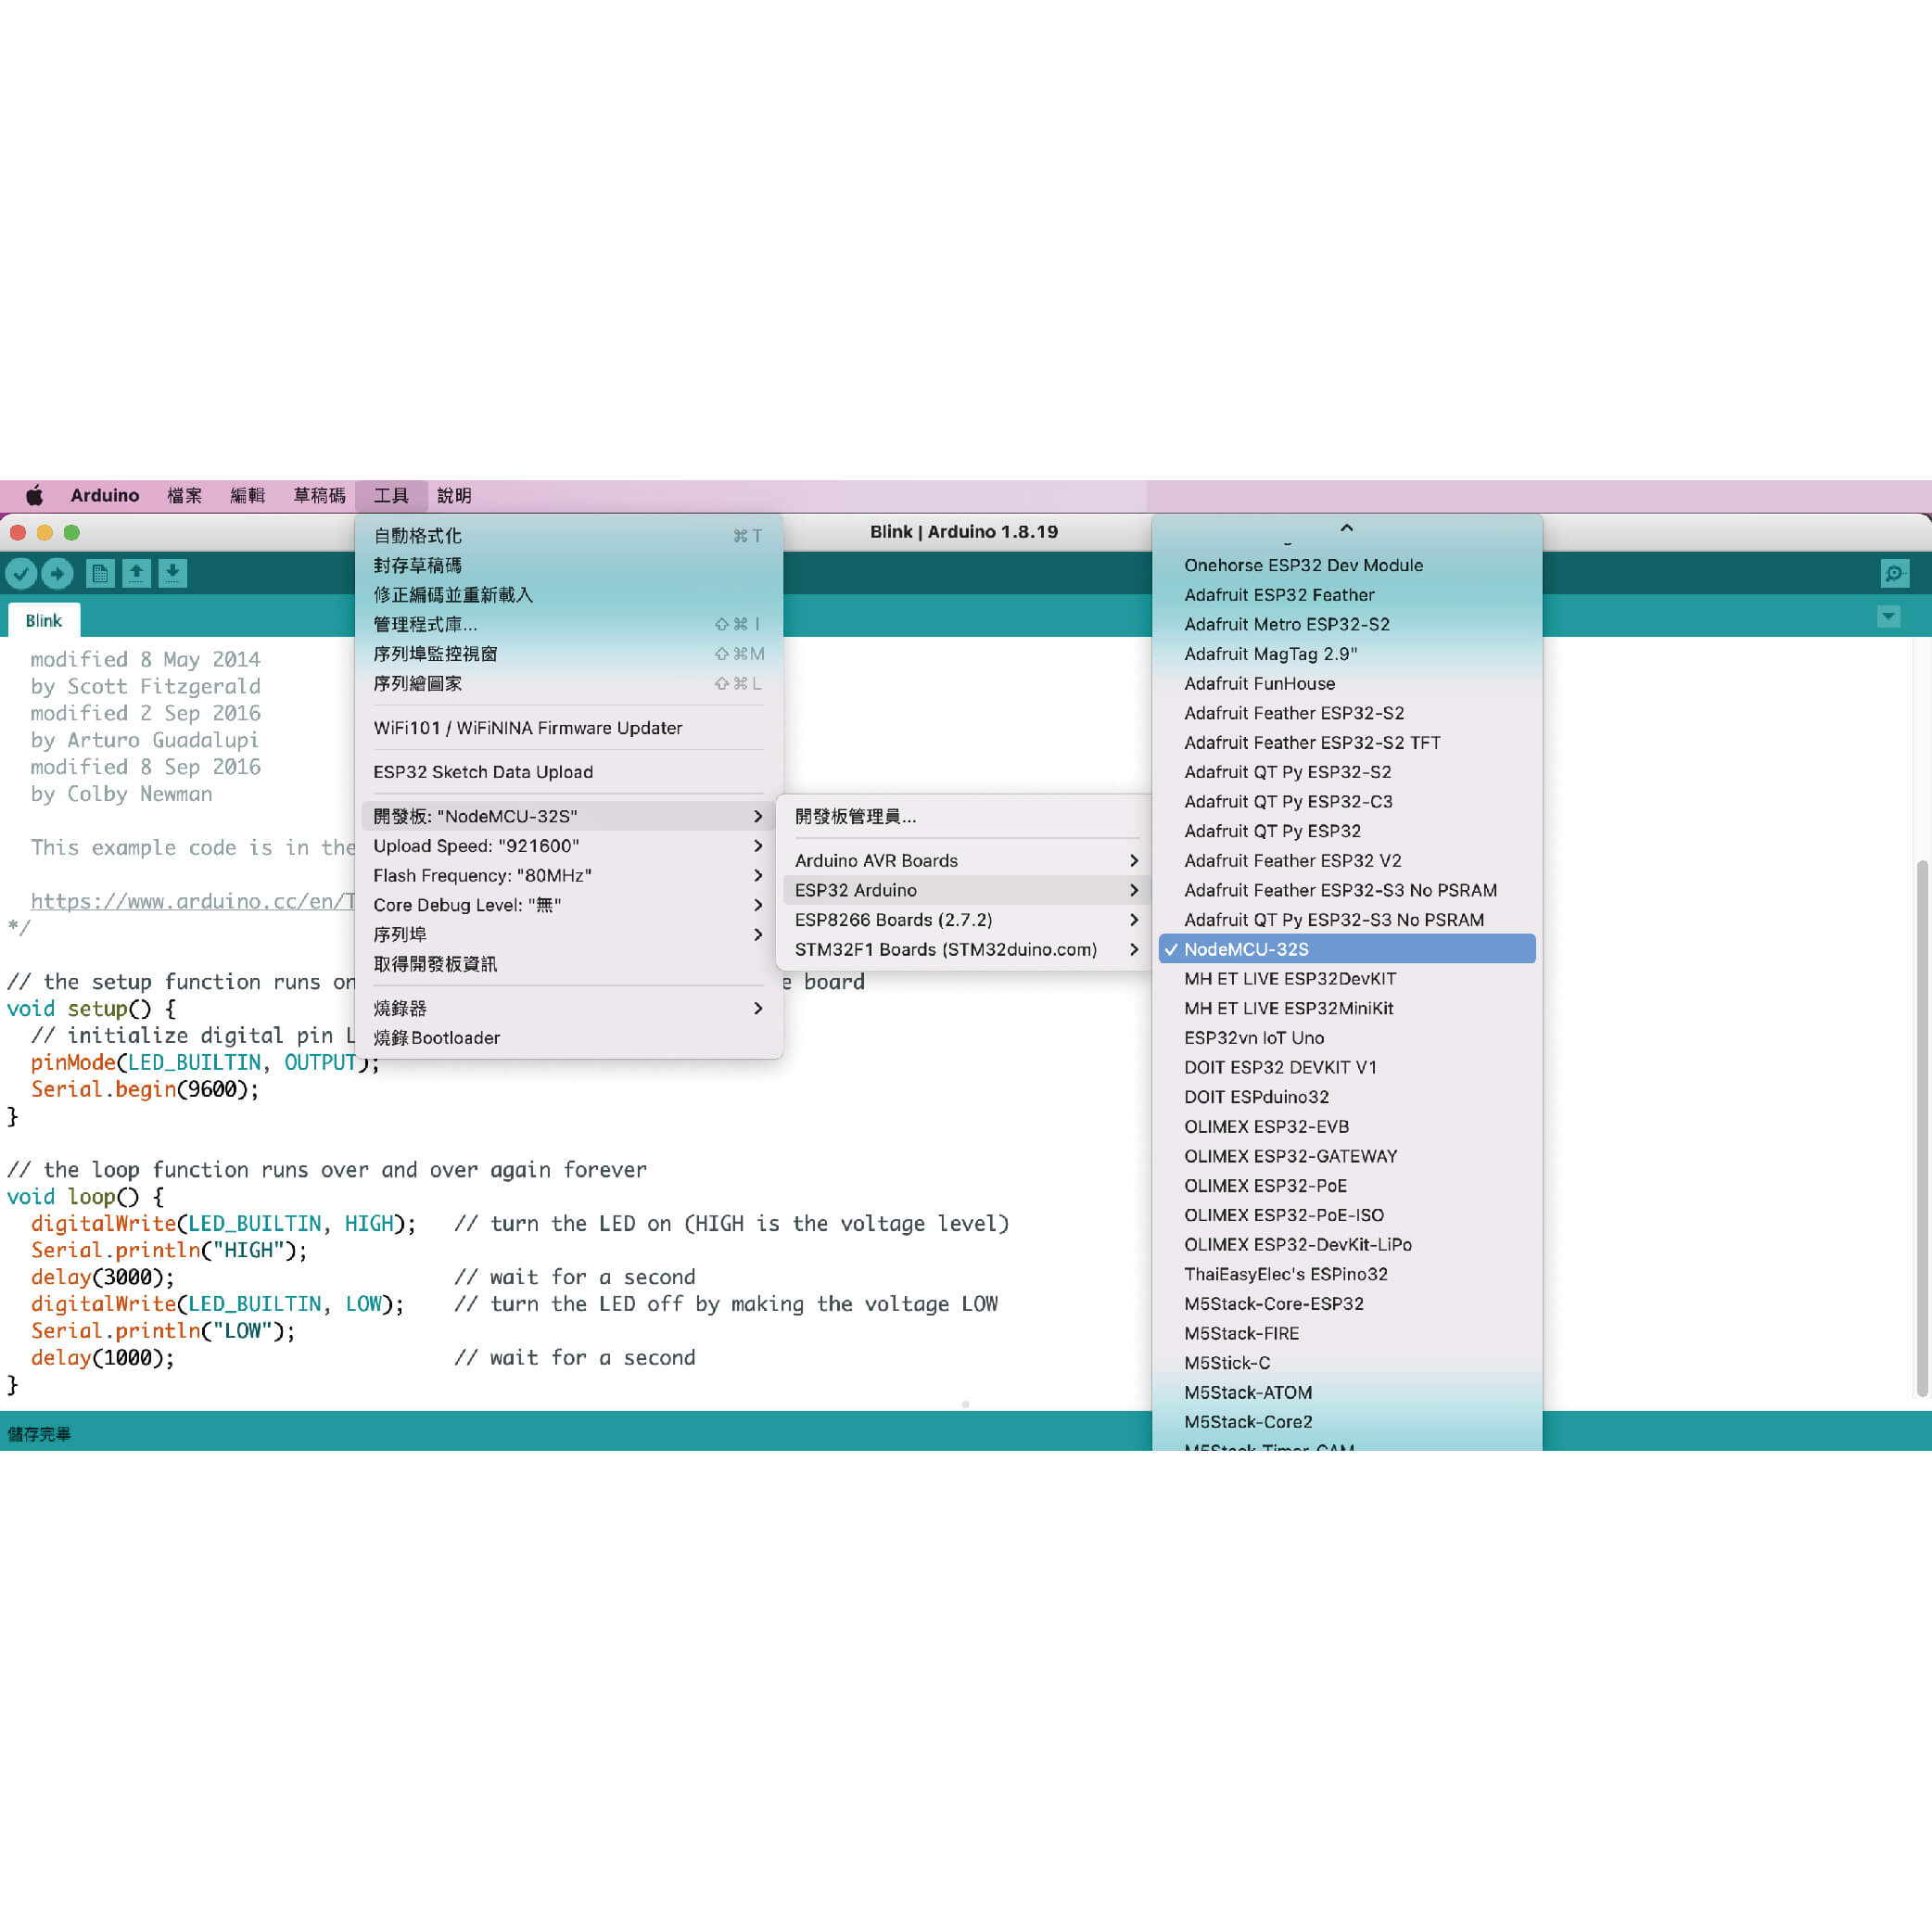The width and height of the screenshot is (1932, 1932).
Task: Click the Upload arrow toolbar icon
Action: (58, 573)
